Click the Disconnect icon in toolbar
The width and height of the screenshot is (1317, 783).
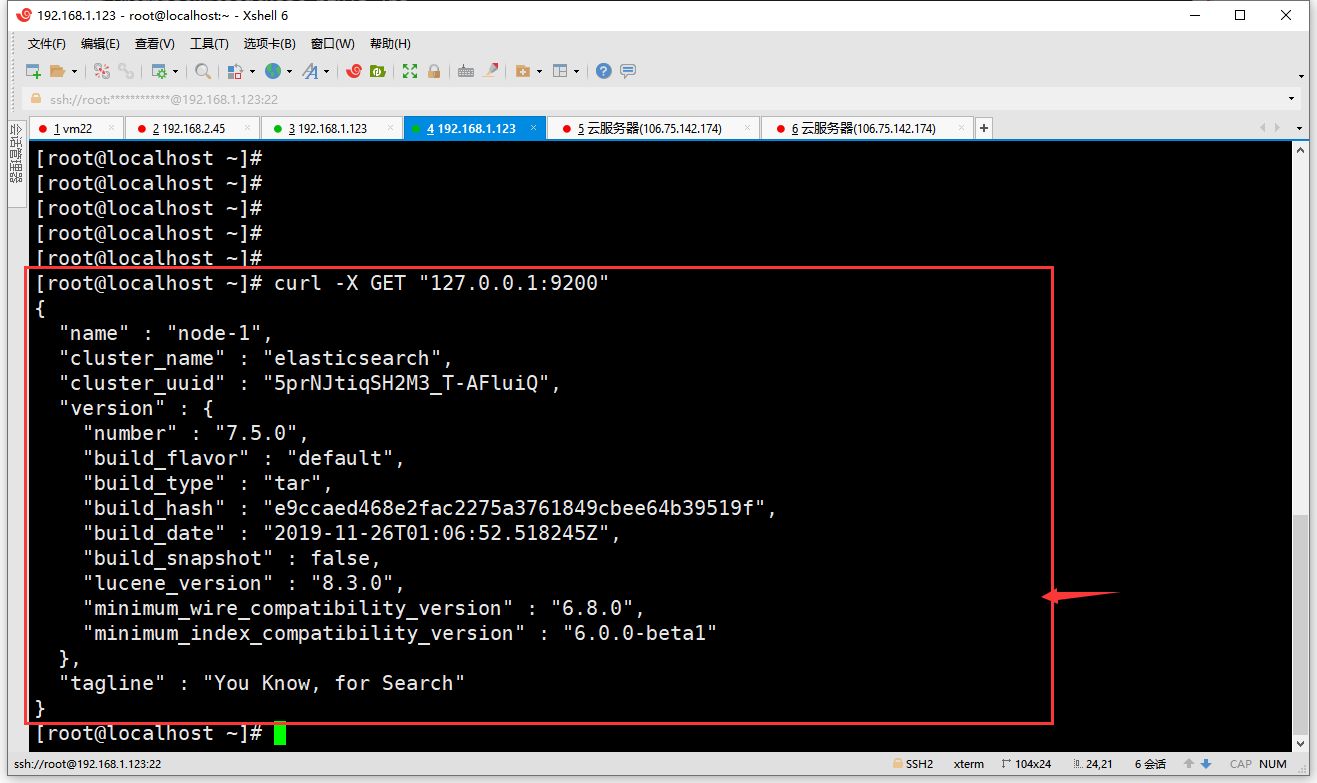click(x=102, y=71)
